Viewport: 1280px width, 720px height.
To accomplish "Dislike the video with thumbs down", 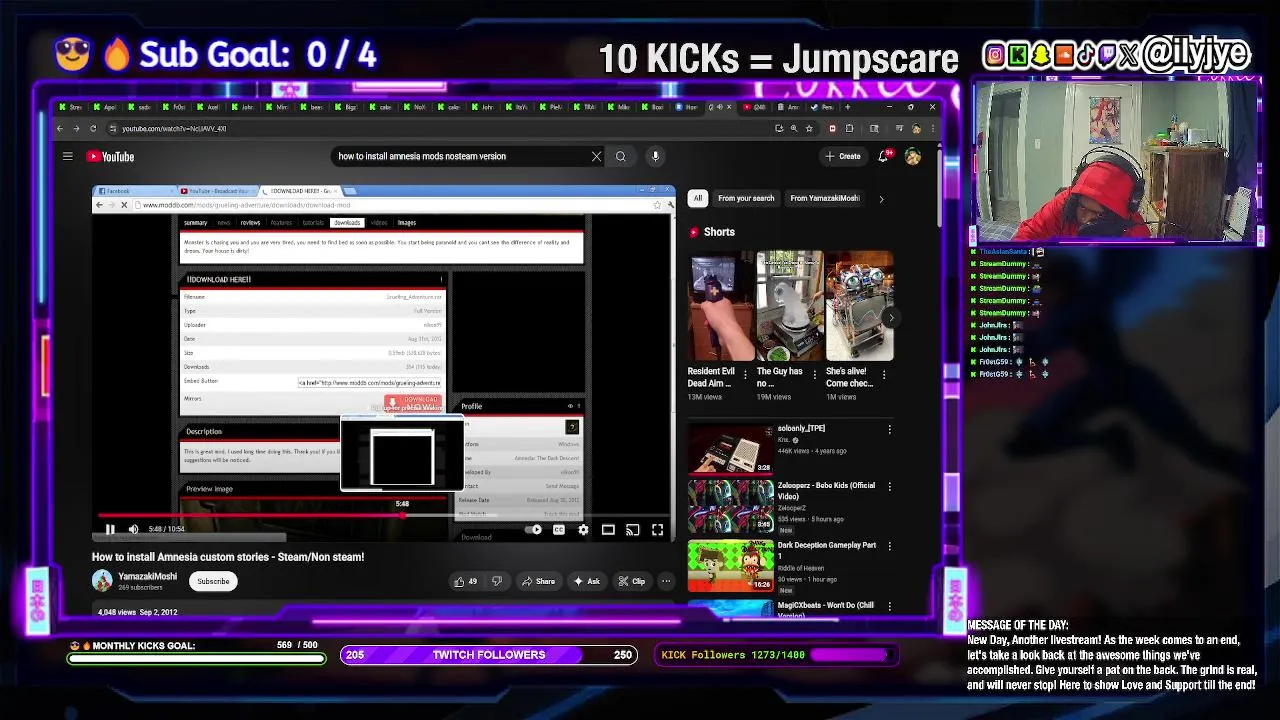I will coord(497,581).
